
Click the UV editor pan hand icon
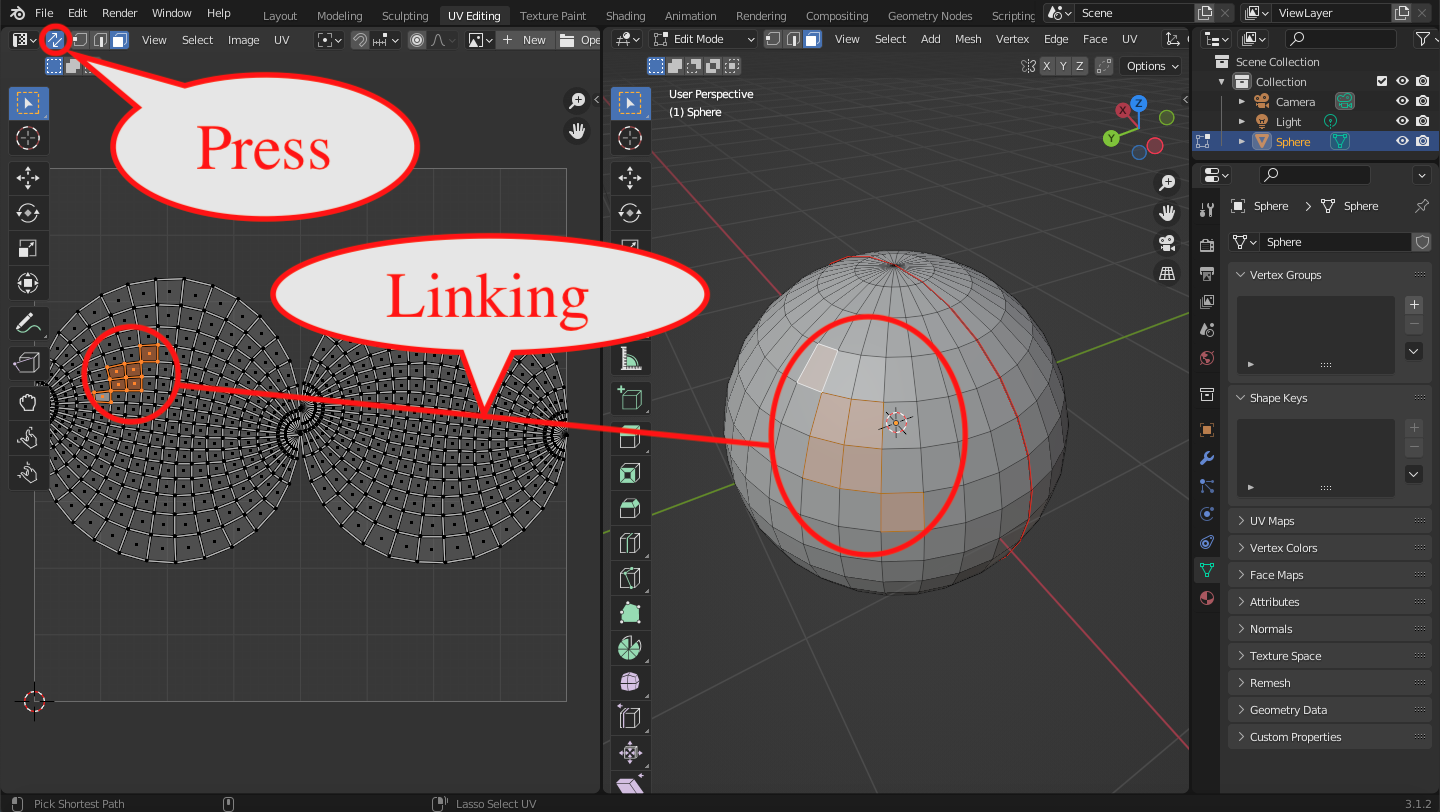(577, 130)
